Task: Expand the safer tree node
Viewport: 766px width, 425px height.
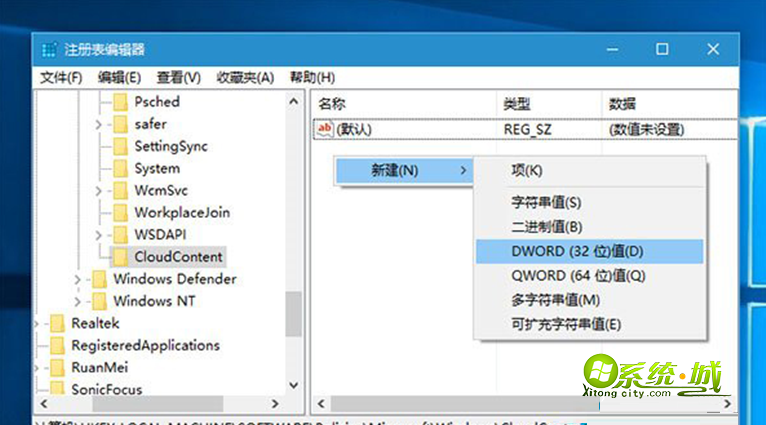Action: pyautogui.click(x=98, y=125)
